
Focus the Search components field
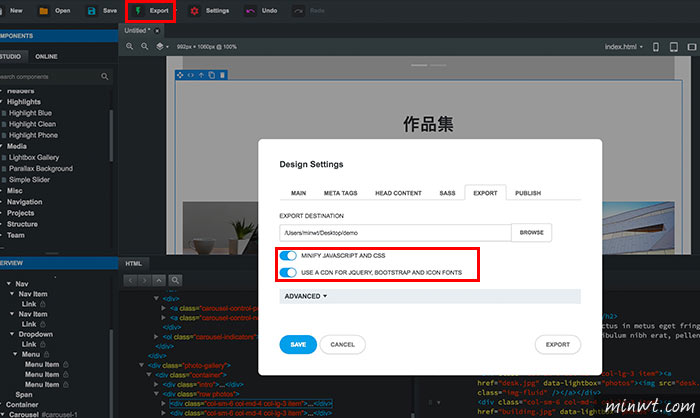(x=49, y=77)
